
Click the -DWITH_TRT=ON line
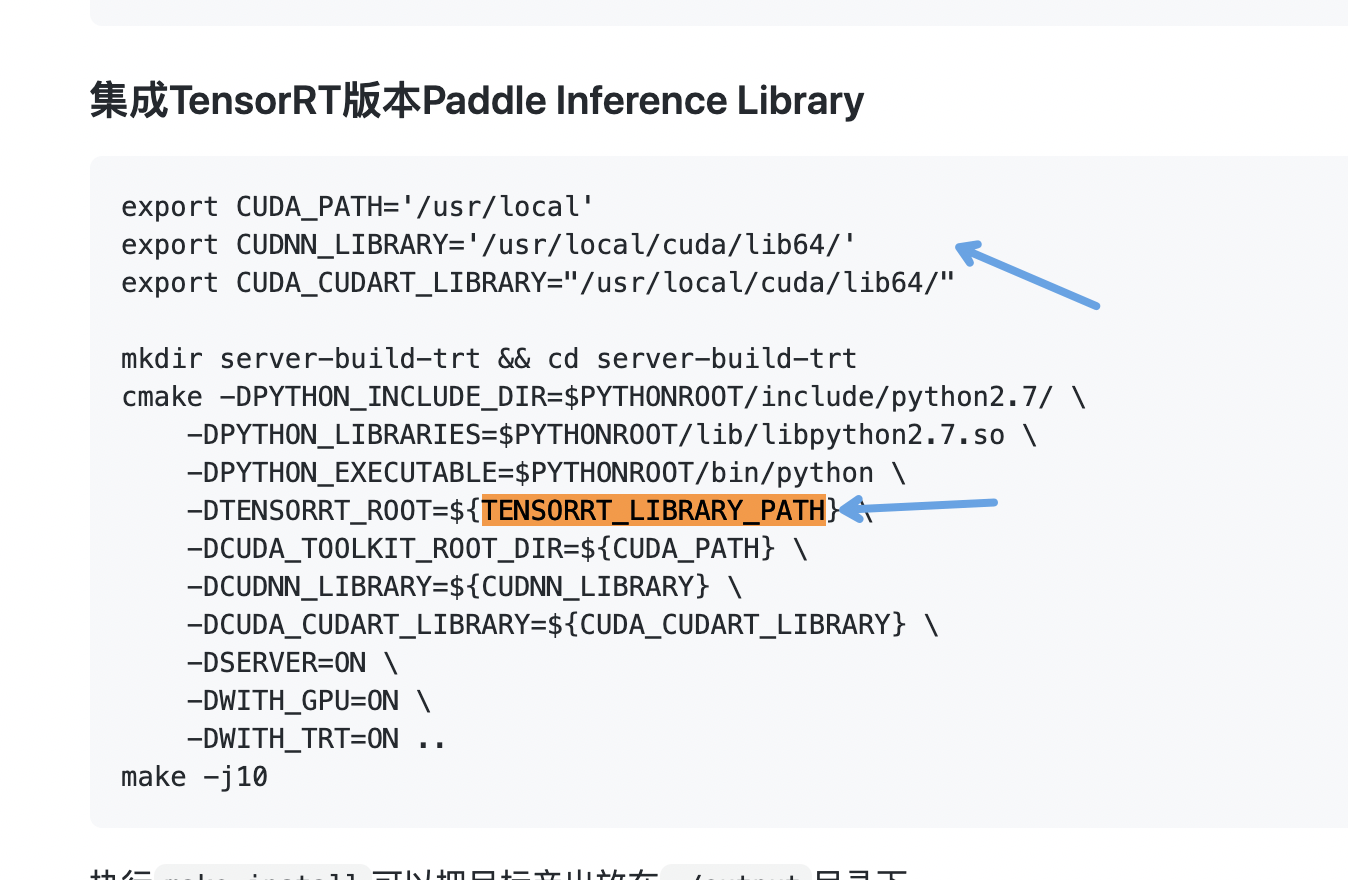pyautogui.click(x=317, y=739)
